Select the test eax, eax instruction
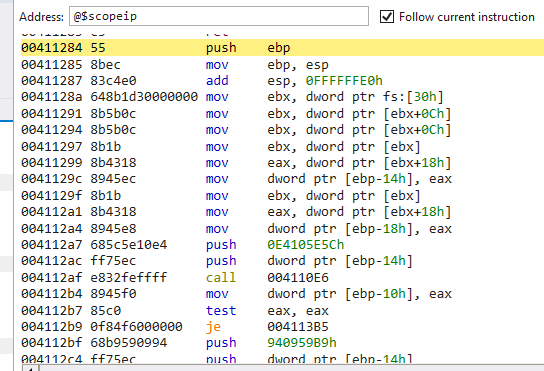 [x=282, y=310]
